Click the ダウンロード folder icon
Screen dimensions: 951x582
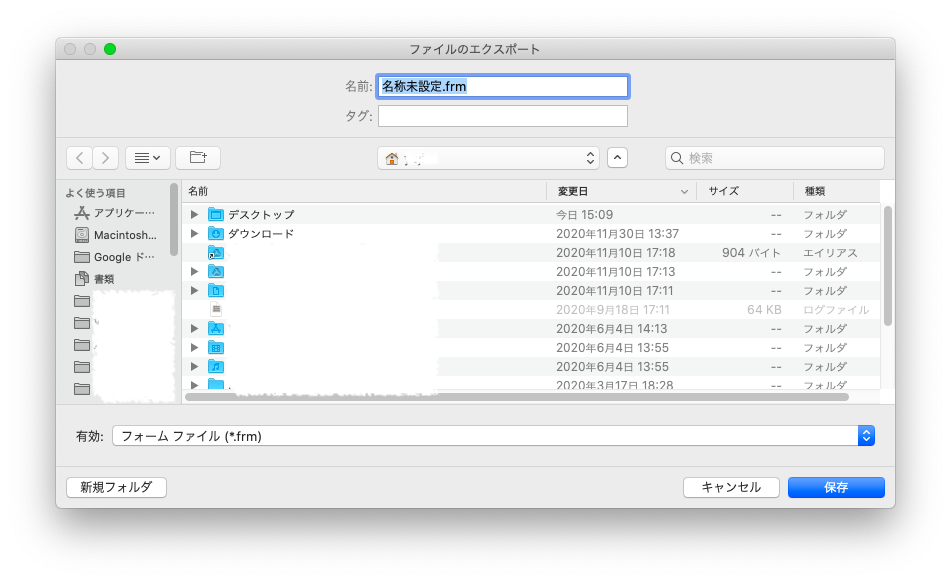click(x=216, y=234)
